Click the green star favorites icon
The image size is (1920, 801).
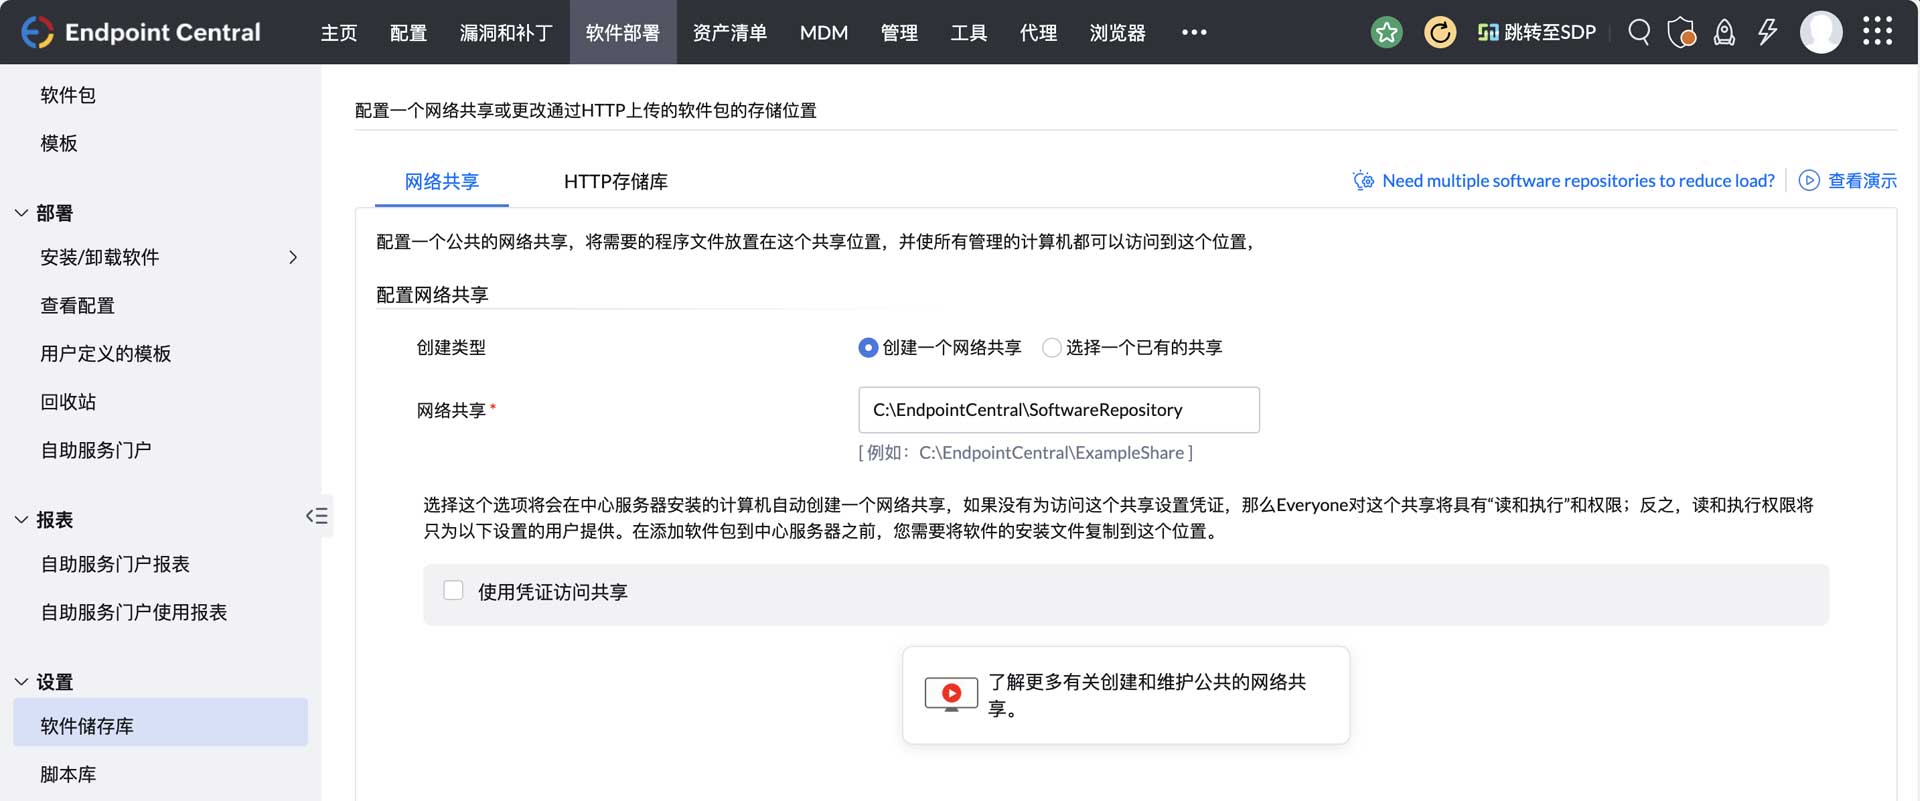1386,32
